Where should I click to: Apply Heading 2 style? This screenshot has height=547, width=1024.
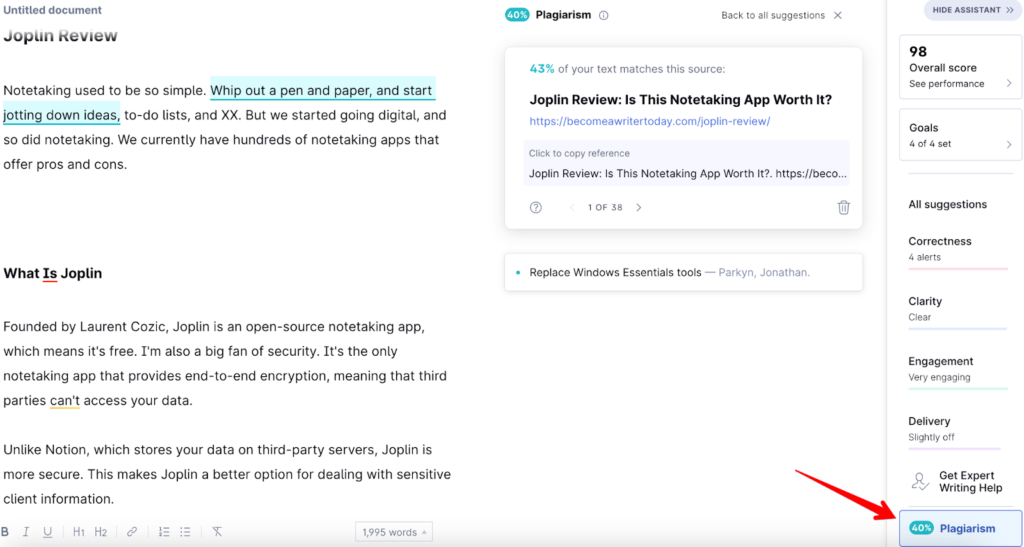pos(101,532)
